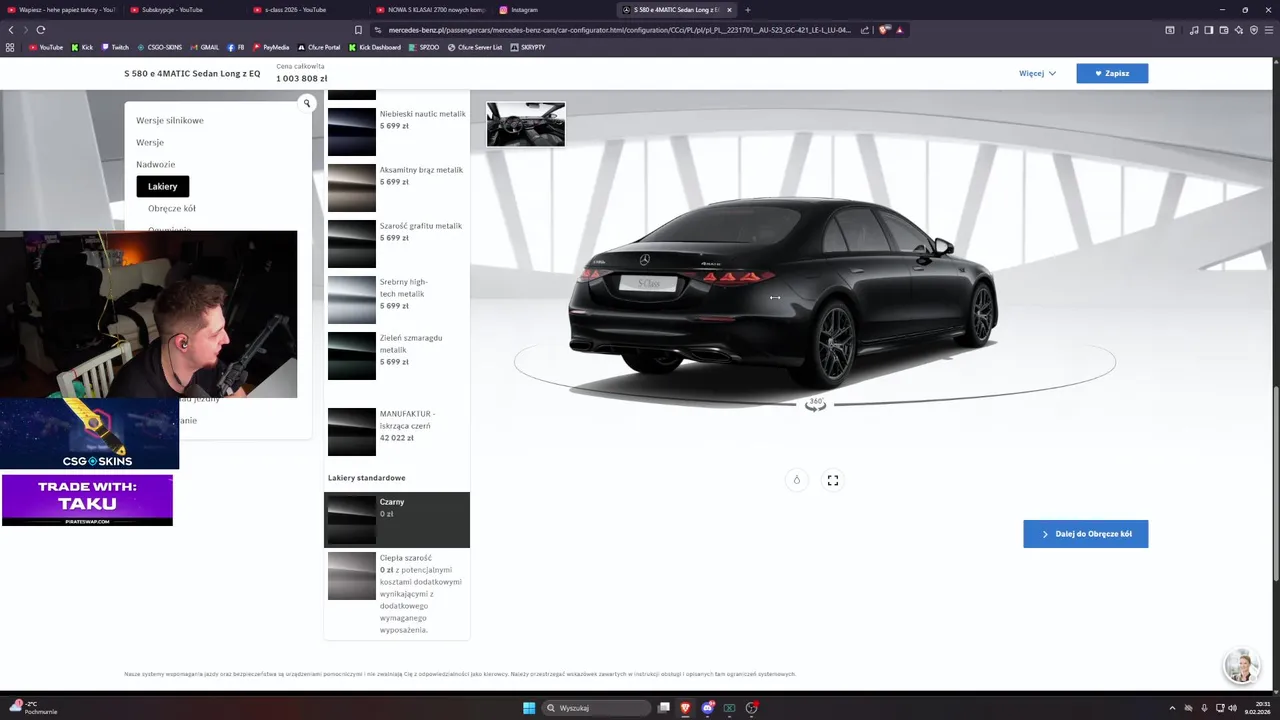
Task: Show hidden system tray icons
Action: tap(1174, 708)
